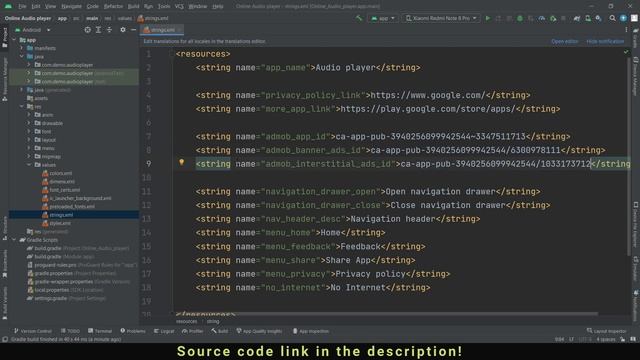Click Expand All in Project panel
Viewport: 640px width, 360px height.
98,30
